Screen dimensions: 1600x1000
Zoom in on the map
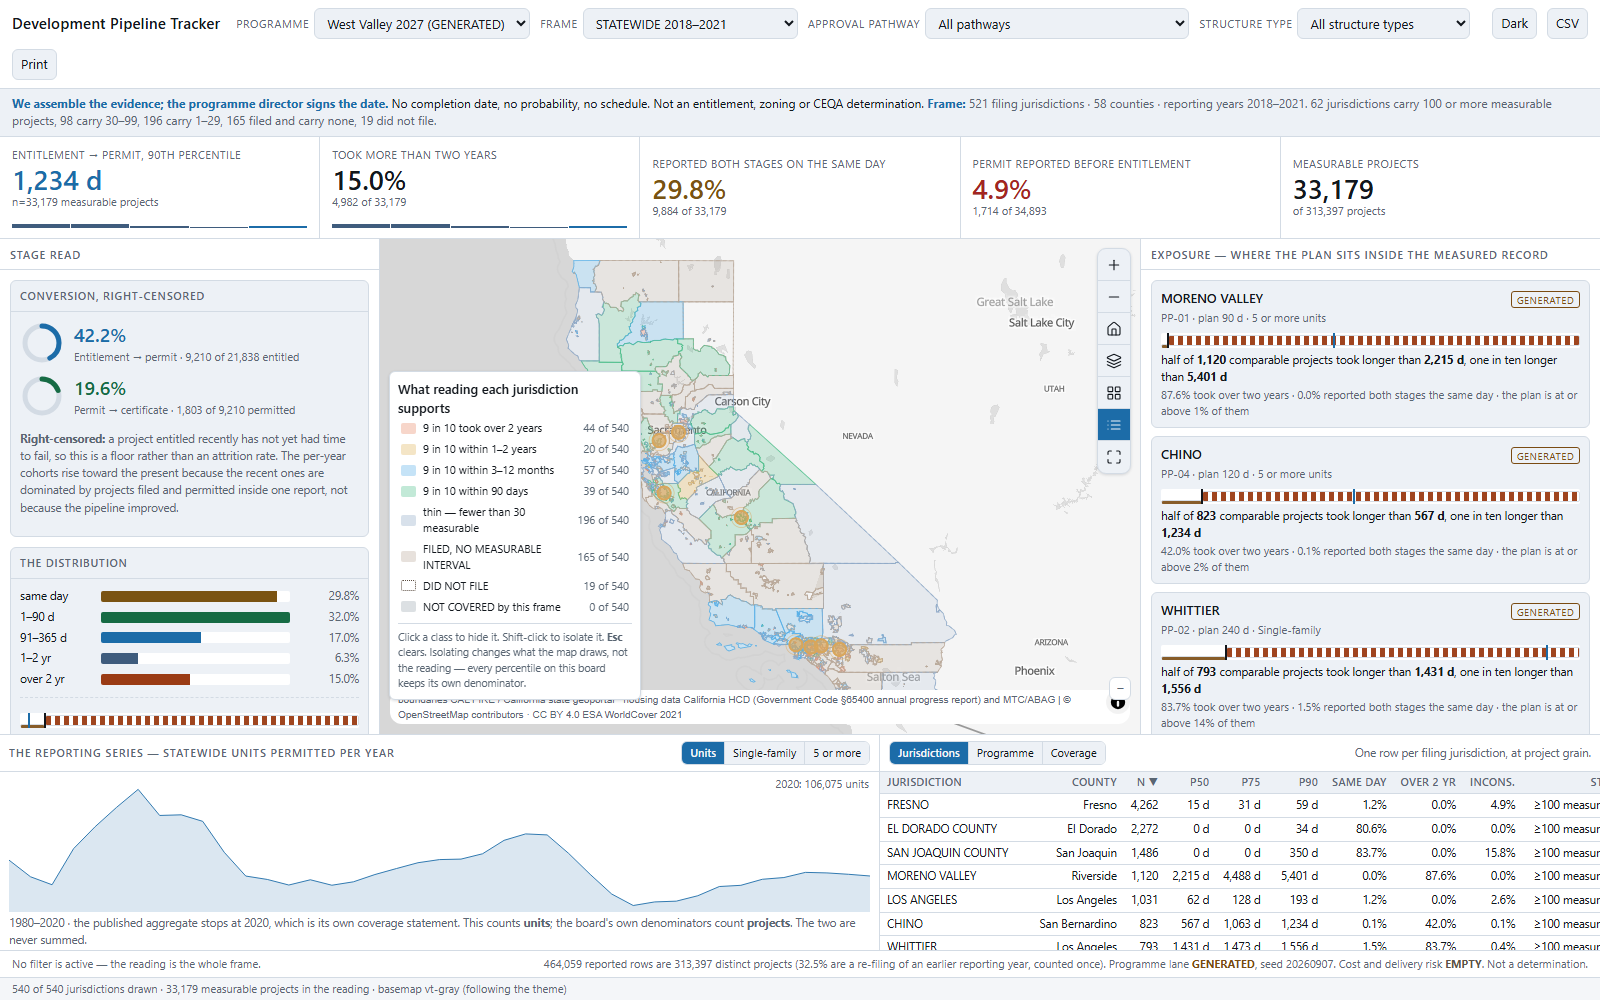[1114, 265]
